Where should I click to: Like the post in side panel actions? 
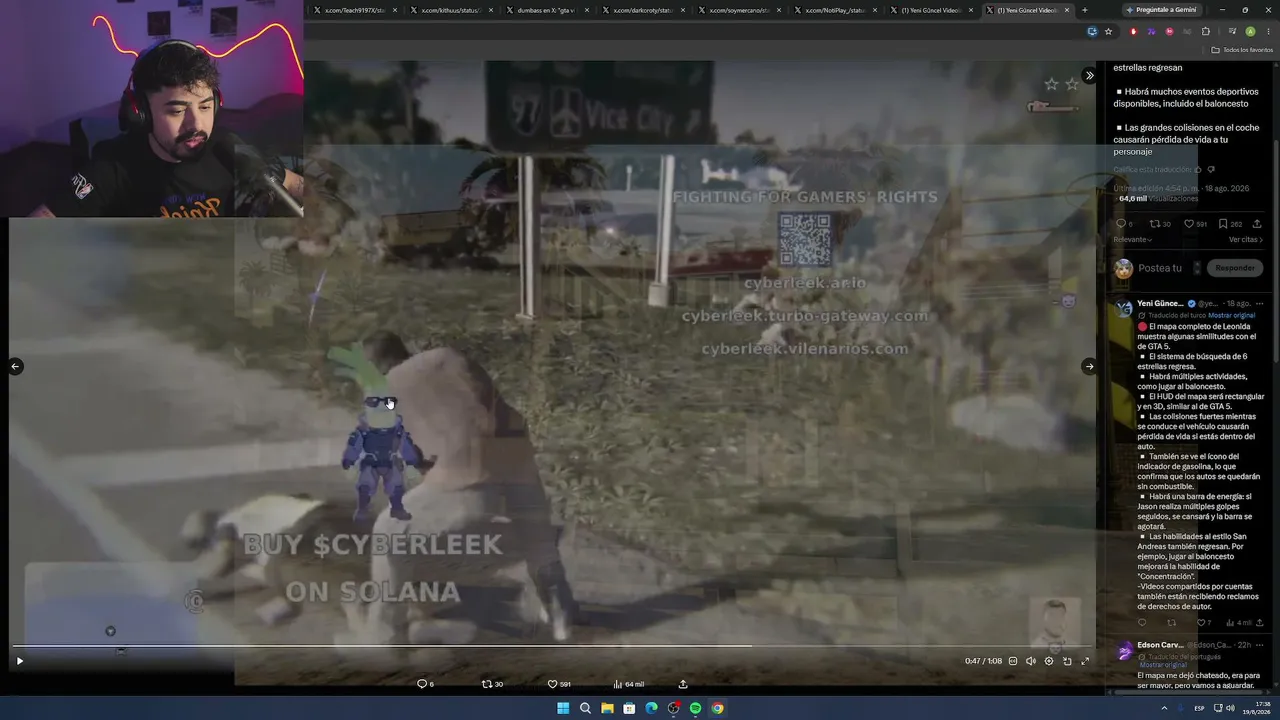pos(1189,224)
